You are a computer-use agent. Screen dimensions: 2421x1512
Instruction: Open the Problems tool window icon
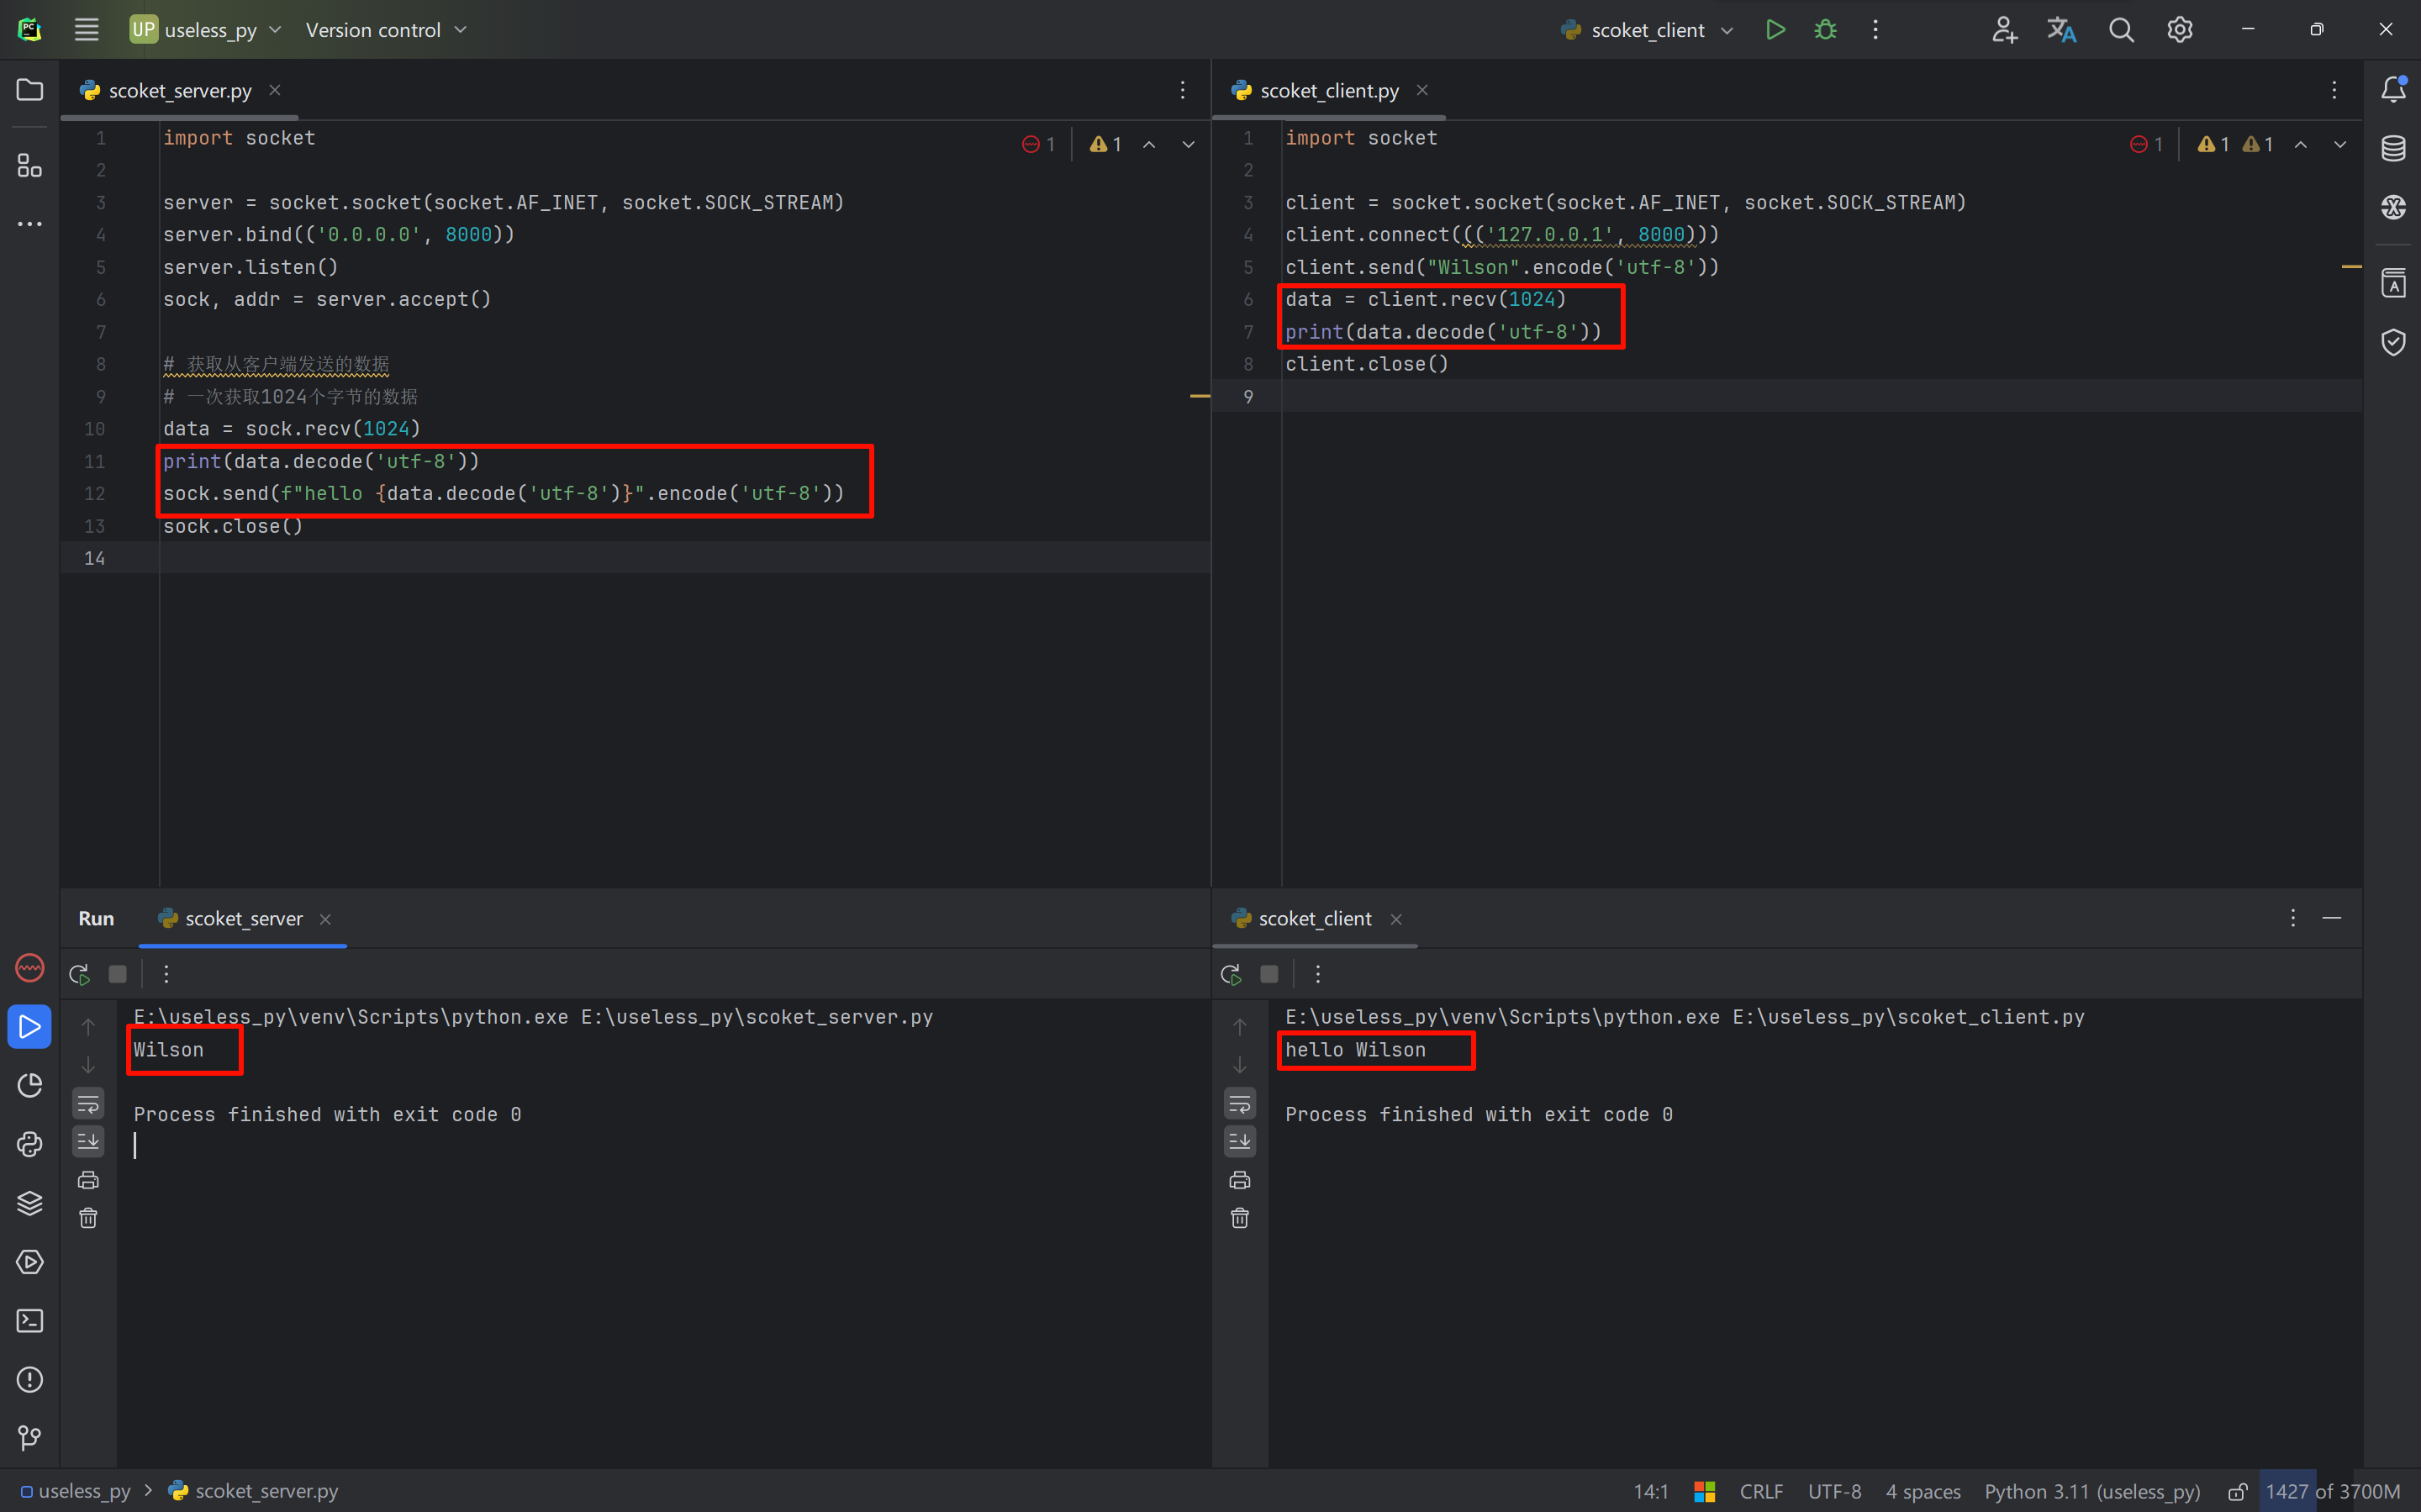pos(30,1380)
